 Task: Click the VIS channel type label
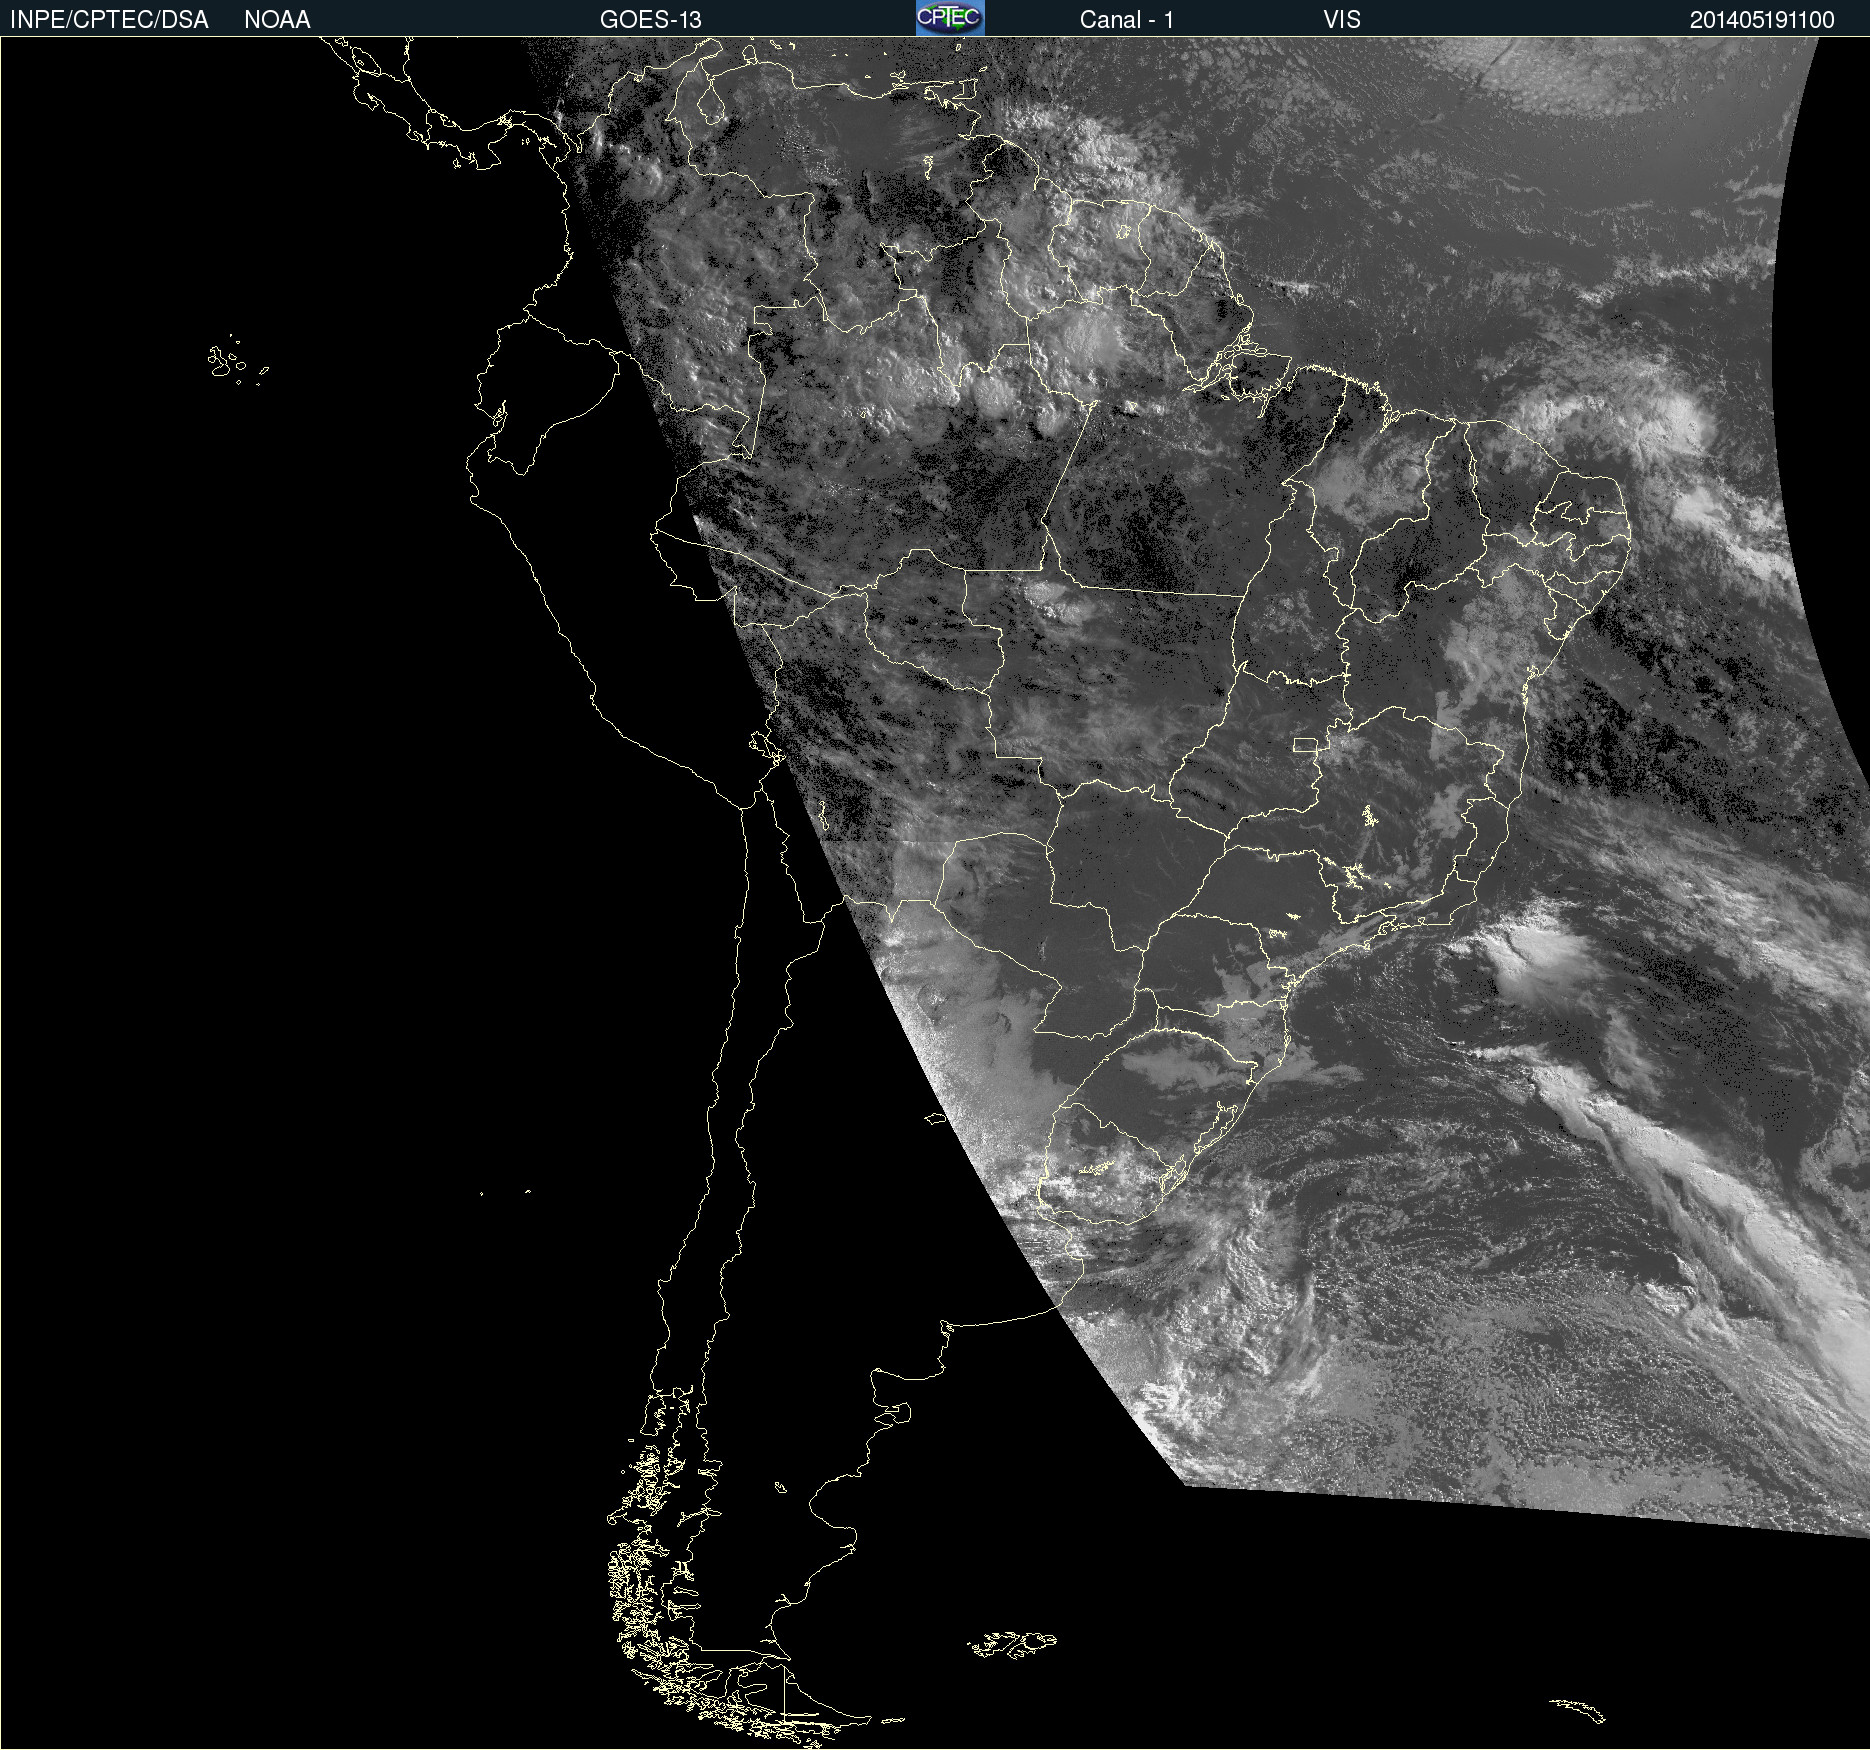(1341, 20)
